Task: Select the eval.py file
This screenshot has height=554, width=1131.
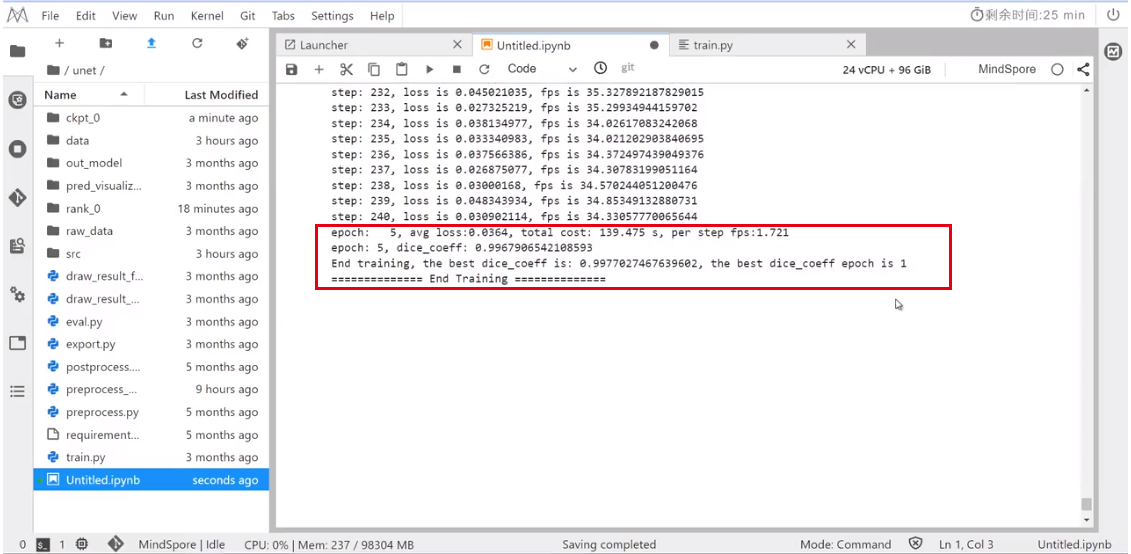Action: click(x=151, y=322)
